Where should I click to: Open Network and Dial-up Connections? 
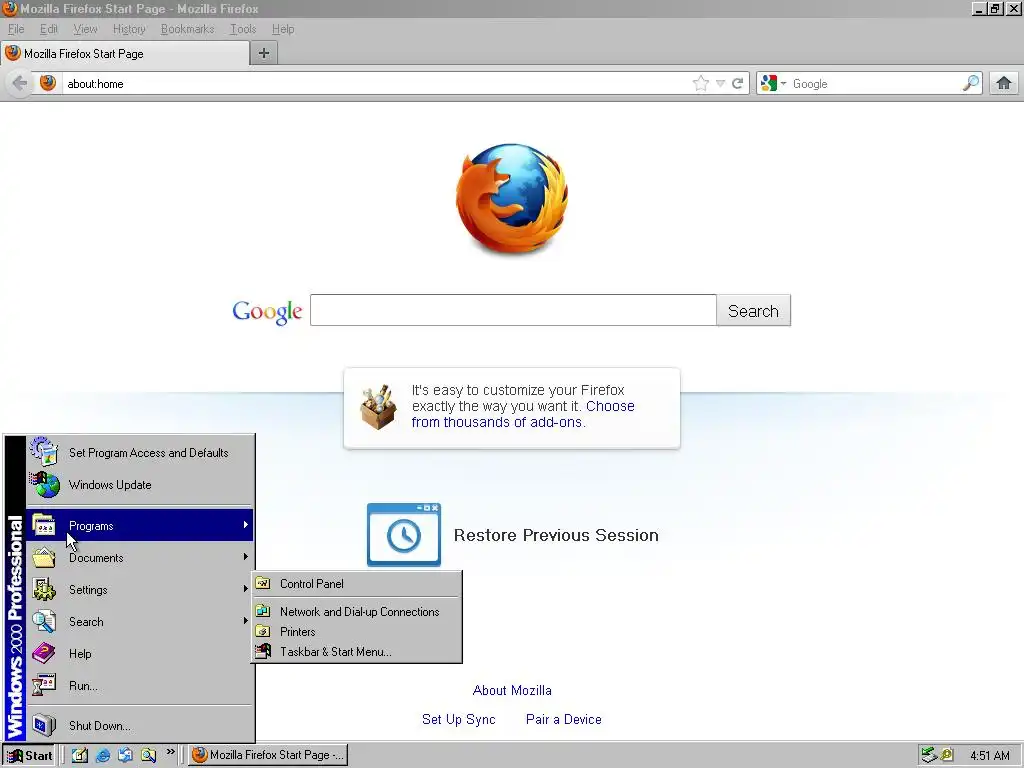tap(357, 612)
